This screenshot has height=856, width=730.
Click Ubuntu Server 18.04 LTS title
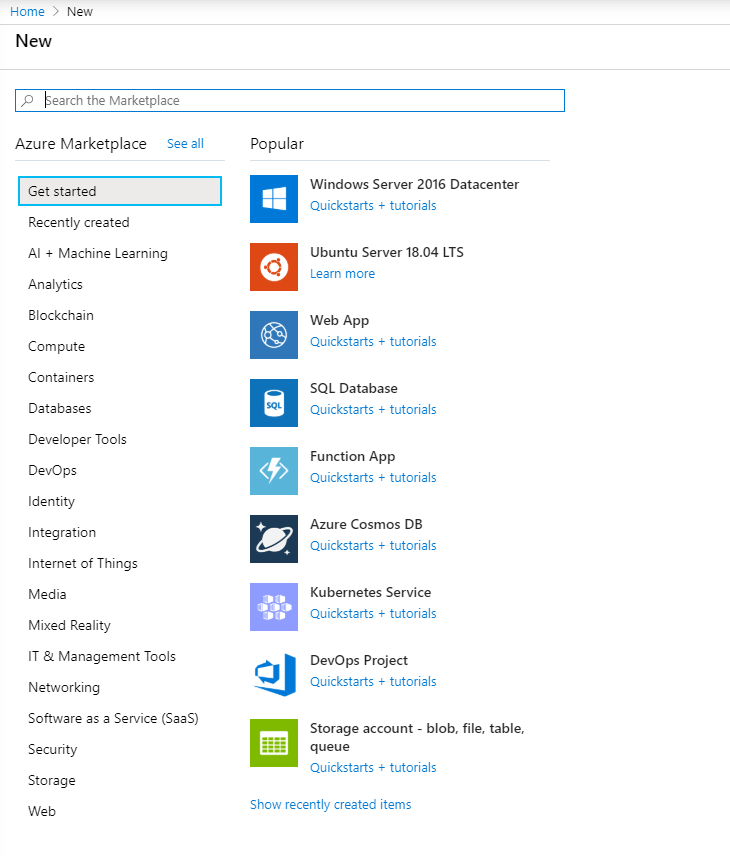[x=387, y=252]
